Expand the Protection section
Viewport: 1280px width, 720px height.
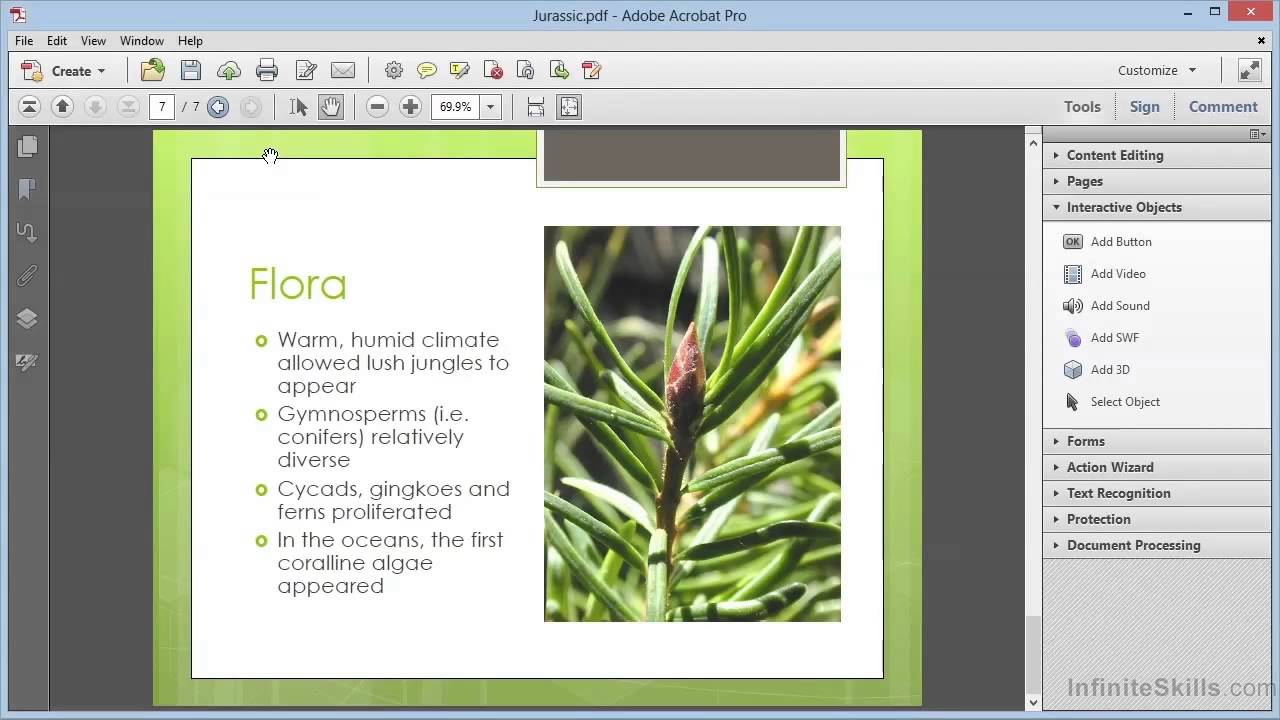pyautogui.click(x=1156, y=519)
